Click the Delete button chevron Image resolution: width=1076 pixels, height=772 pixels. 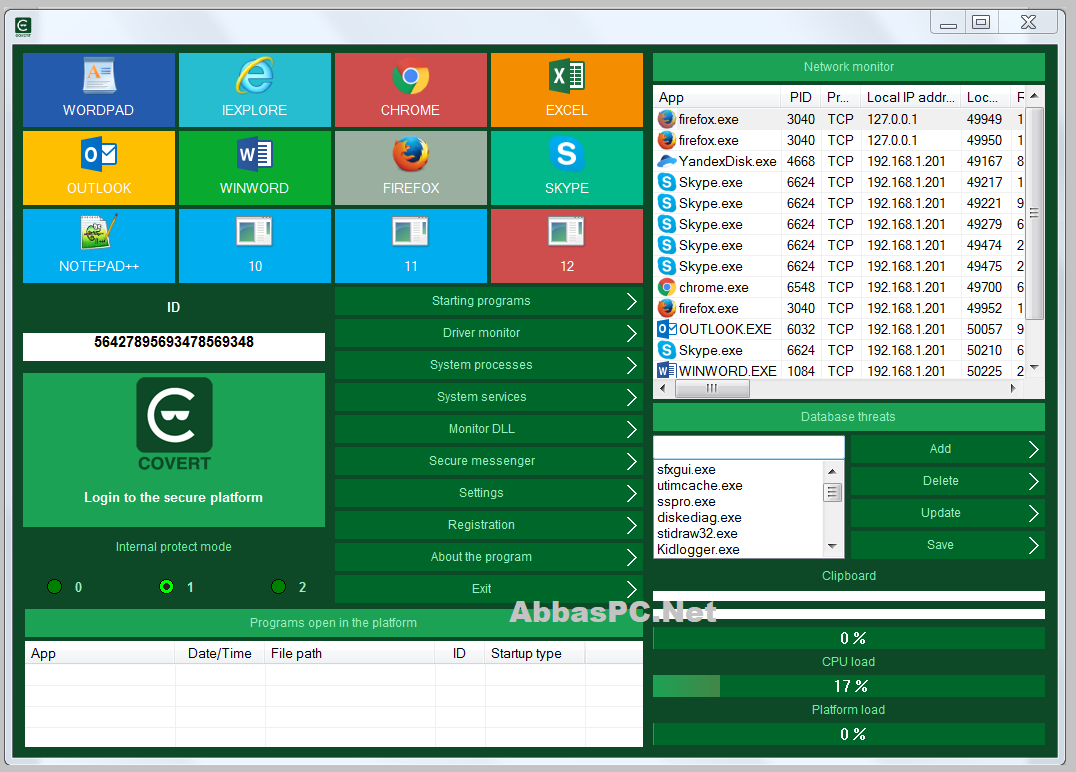pos(1033,482)
